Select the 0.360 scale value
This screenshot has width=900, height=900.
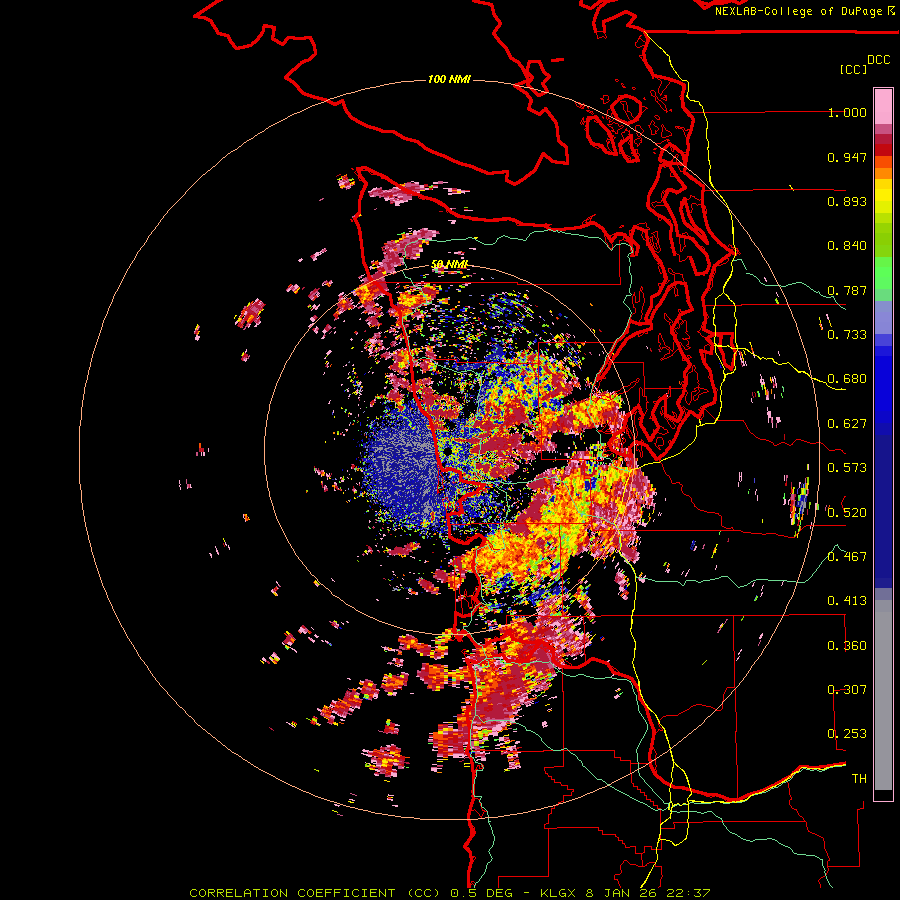(847, 645)
